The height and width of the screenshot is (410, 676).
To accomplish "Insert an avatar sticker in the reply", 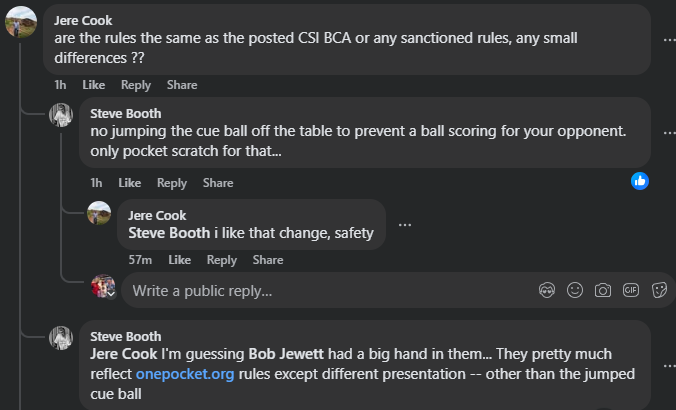I will [x=547, y=290].
